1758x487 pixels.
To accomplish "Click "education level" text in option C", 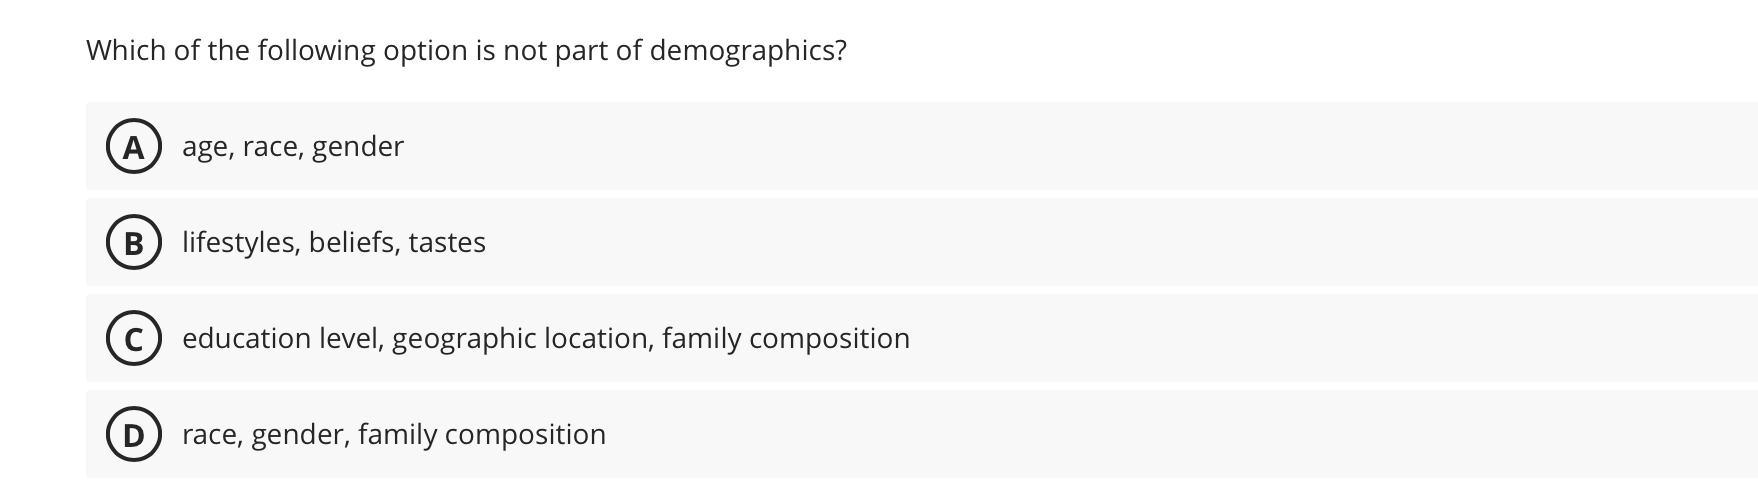I will [283, 338].
